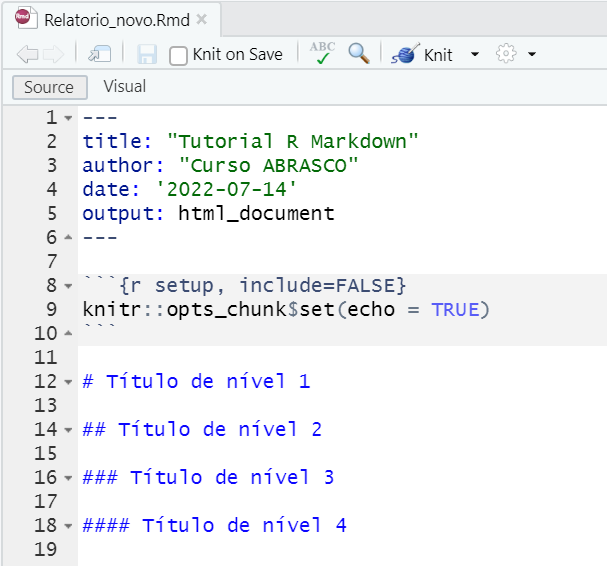This screenshot has width=607, height=566.
Task: Save the document with the floppy disk icon
Action: pos(147,54)
